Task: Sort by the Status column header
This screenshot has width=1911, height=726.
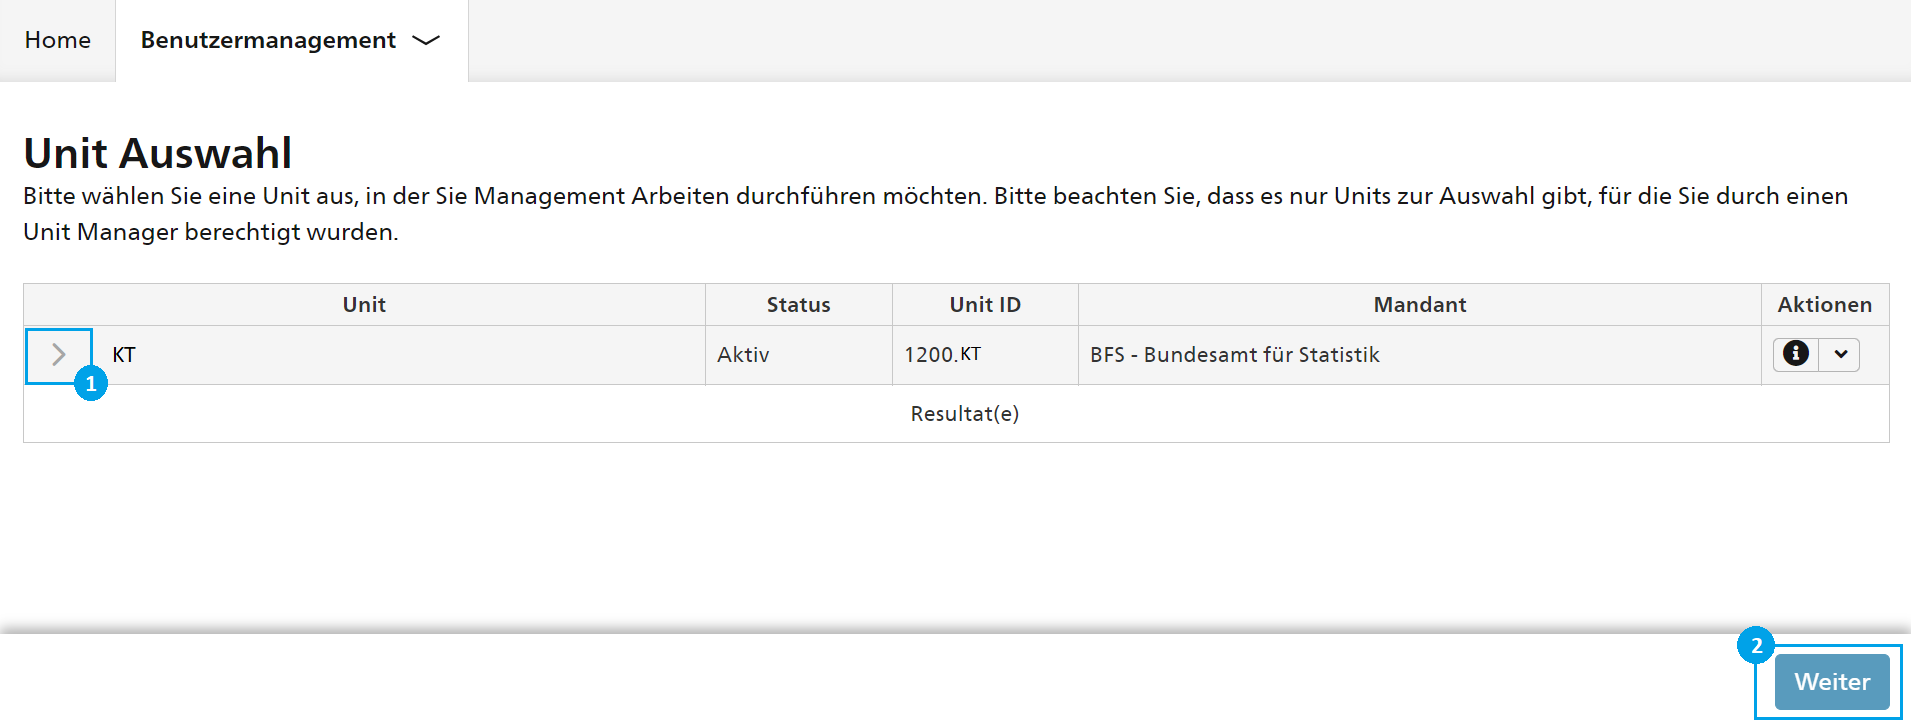Action: click(x=799, y=305)
